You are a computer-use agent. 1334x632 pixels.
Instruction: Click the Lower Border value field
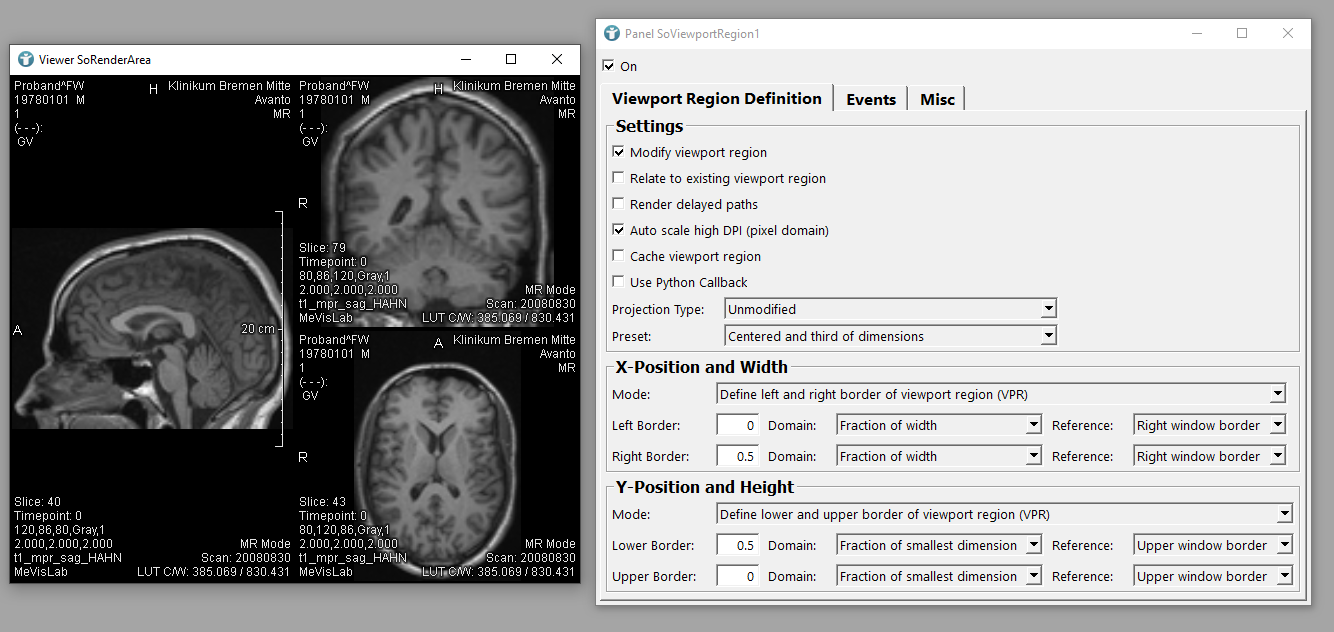click(737, 545)
